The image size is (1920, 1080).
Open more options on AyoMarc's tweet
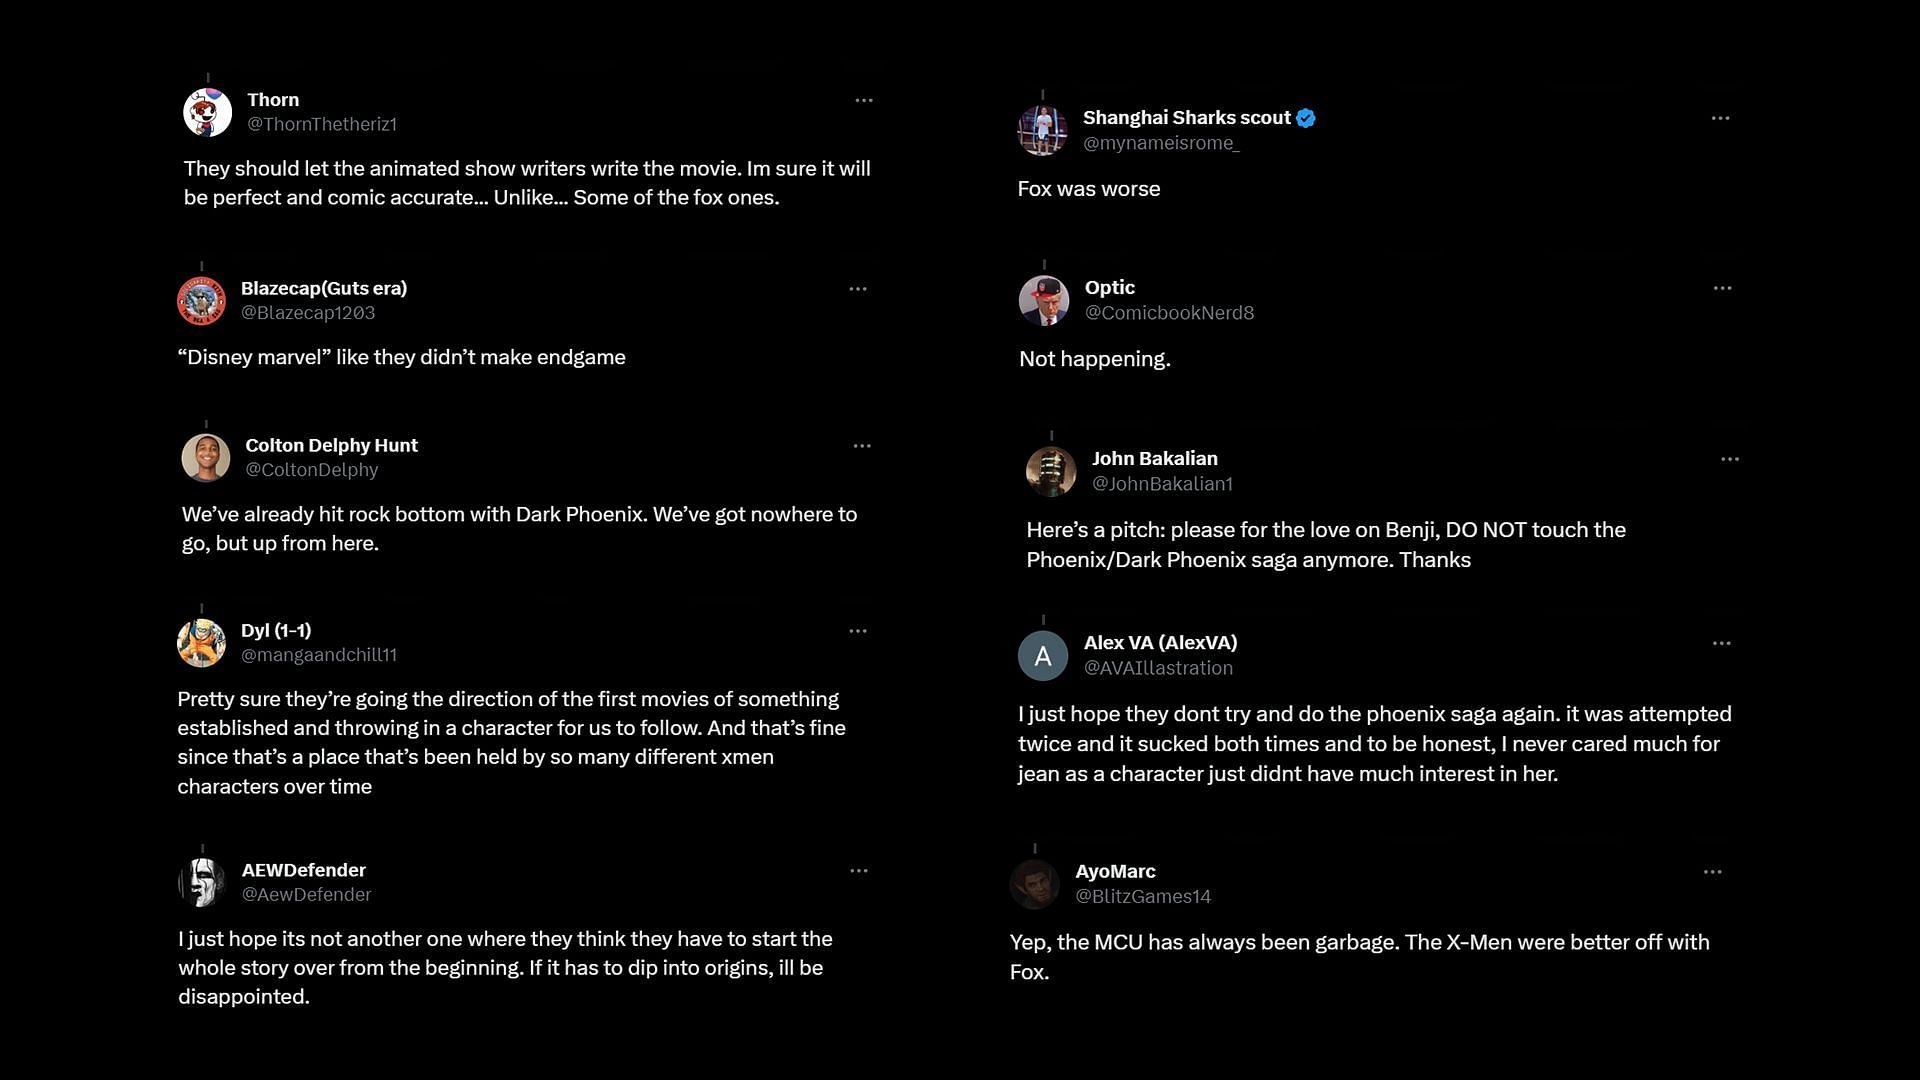1712,872
